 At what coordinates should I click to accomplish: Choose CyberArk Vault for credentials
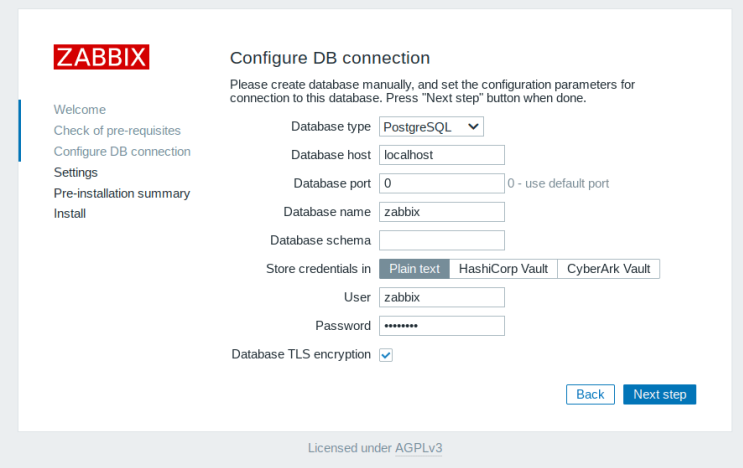[x=608, y=269]
